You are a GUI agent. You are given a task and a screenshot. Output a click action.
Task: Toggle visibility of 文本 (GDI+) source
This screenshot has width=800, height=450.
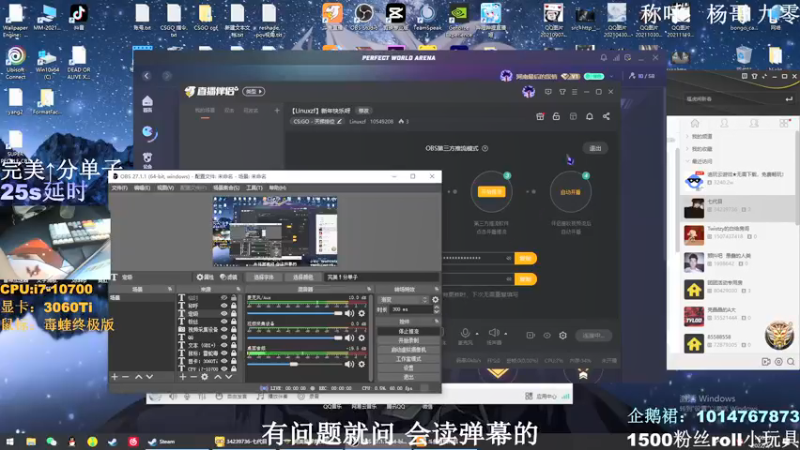(223, 345)
